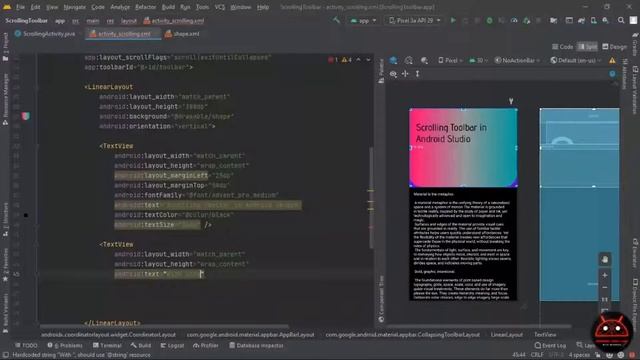The image size is (640, 360).
Task: Click the pan hand tool in preview
Action: point(604,260)
